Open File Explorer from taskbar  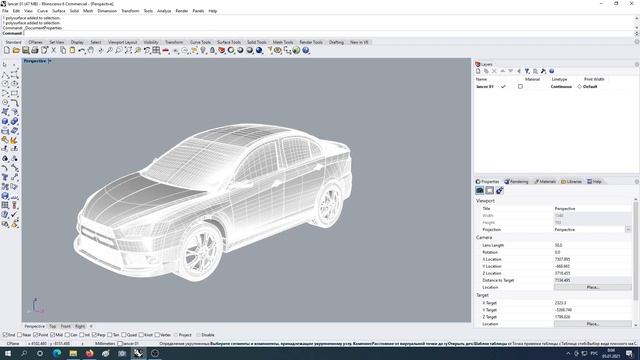73,353
